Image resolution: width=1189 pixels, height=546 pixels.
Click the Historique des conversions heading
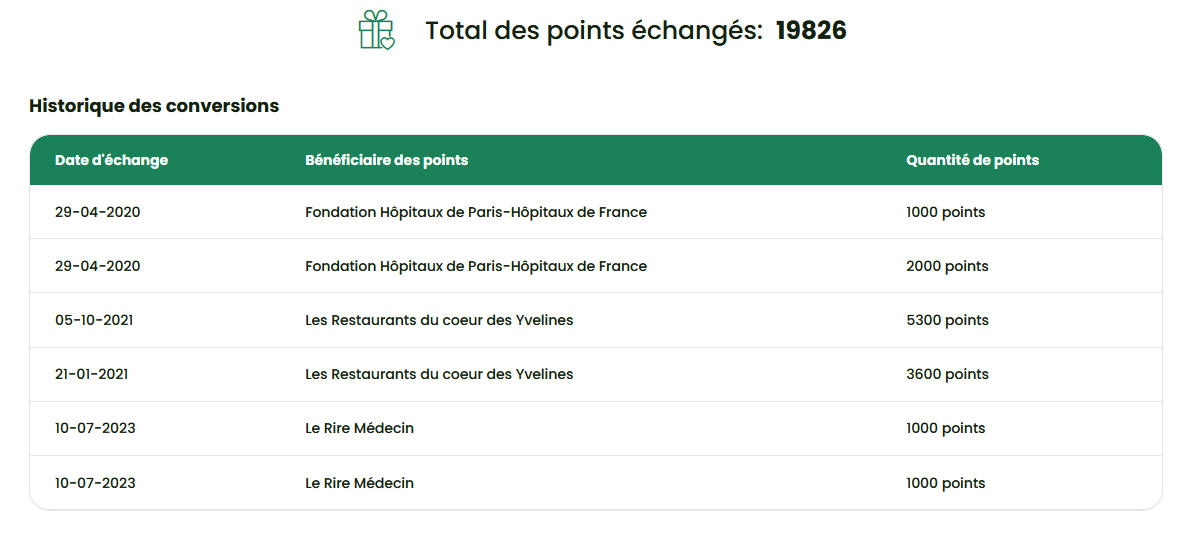[x=154, y=106]
